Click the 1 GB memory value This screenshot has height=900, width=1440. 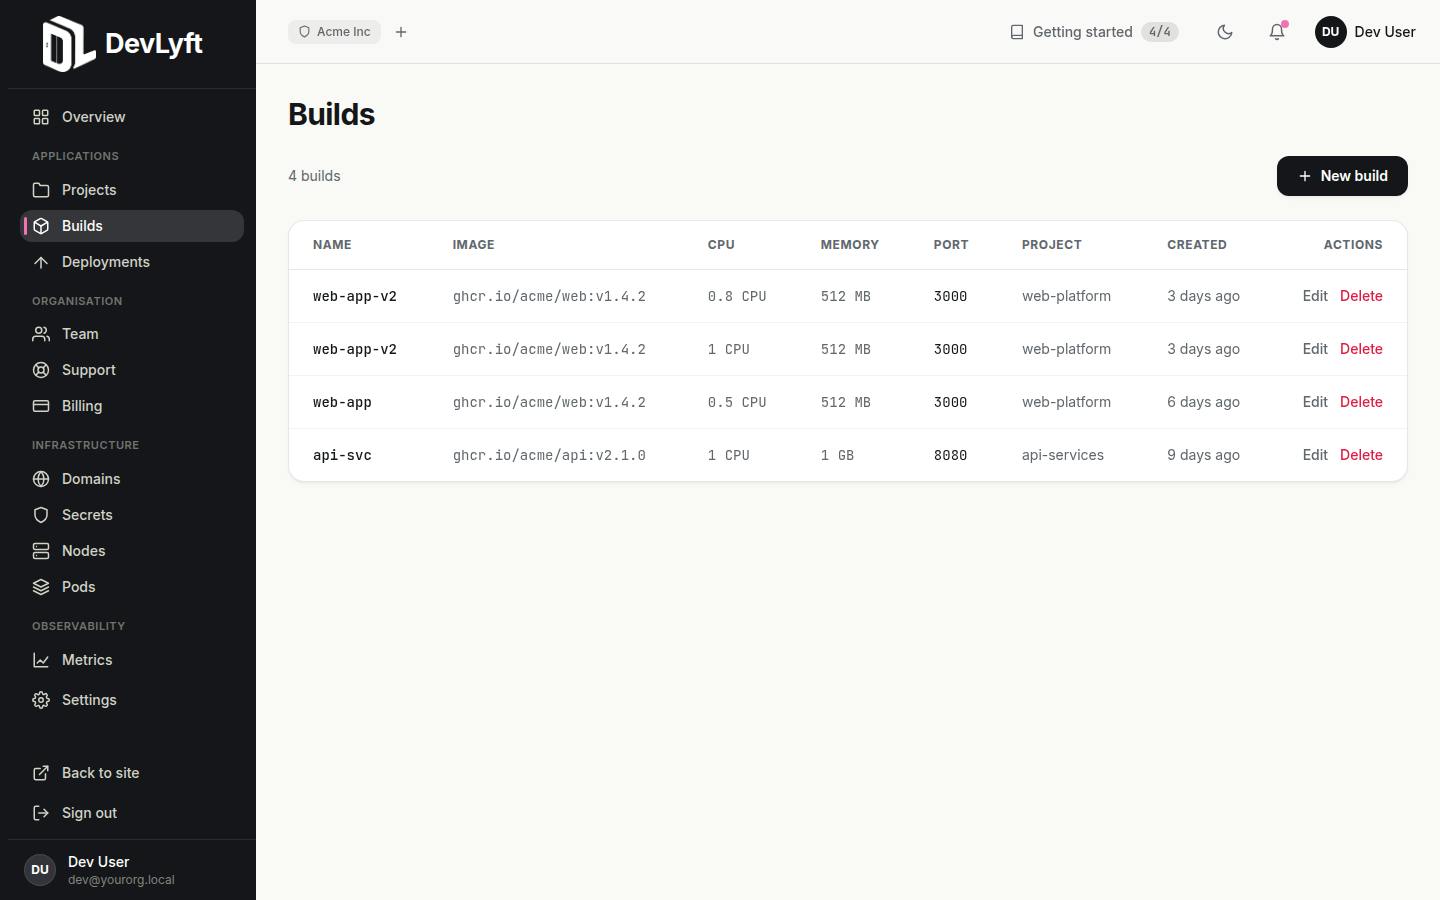click(837, 455)
